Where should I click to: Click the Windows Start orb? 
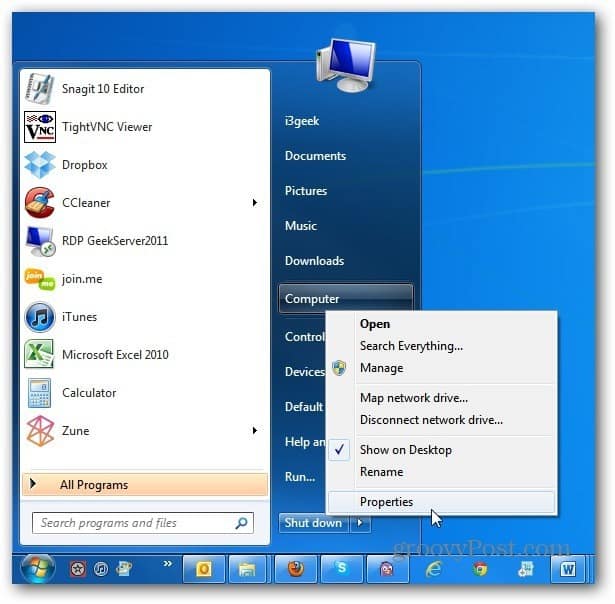(x=38, y=568)
